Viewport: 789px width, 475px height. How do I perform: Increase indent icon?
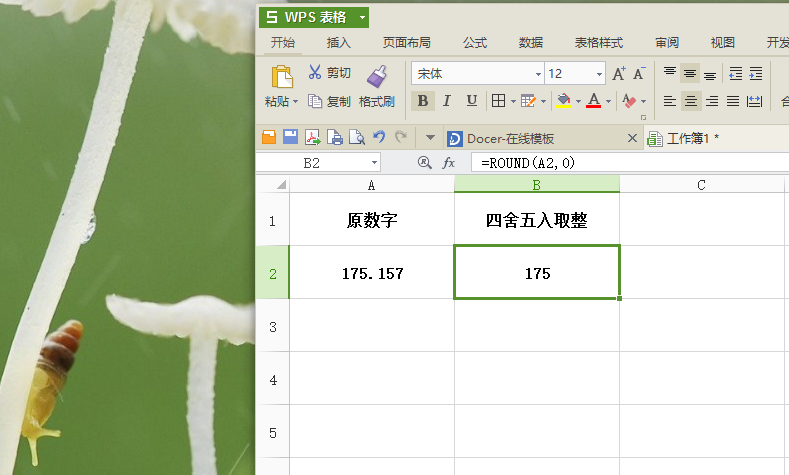(x=756, y=73)
